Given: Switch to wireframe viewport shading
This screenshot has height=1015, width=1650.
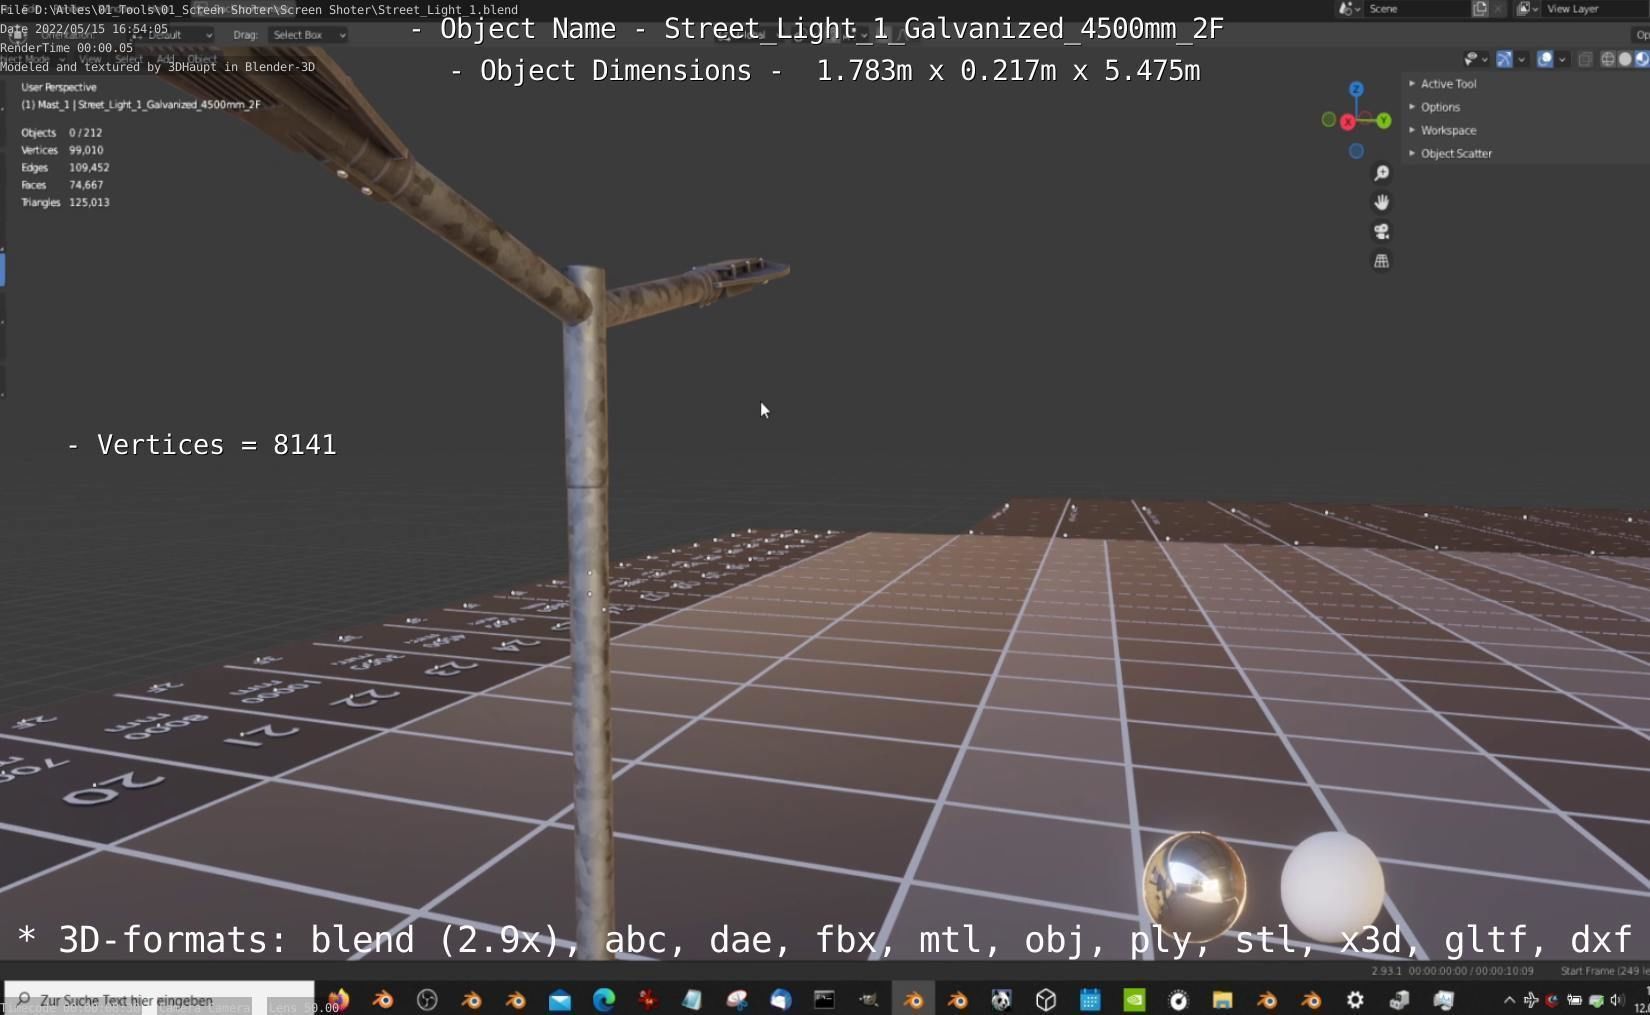Looking at the screenshot, I should coord(1608,59).
